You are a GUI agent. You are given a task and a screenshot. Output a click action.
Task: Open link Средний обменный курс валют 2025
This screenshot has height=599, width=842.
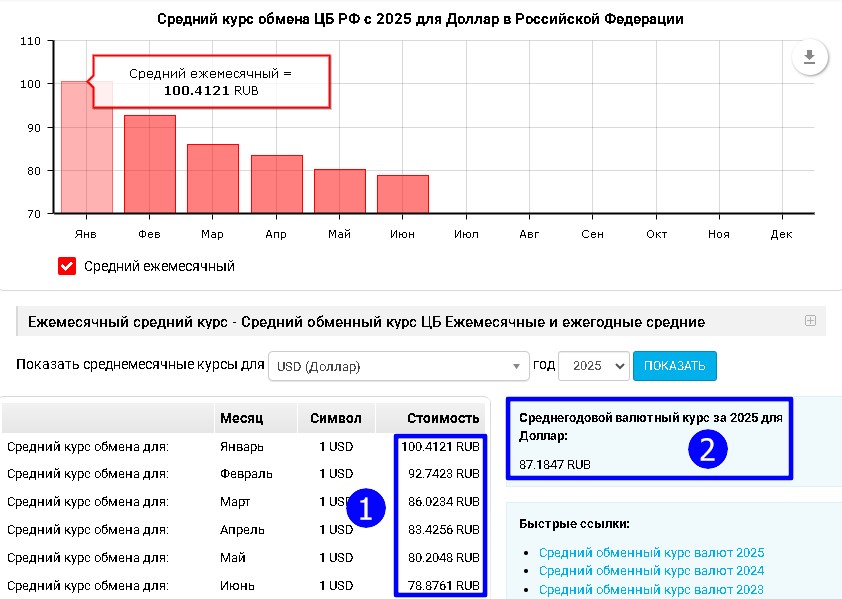pyautogui.click(x=651, y=552)
